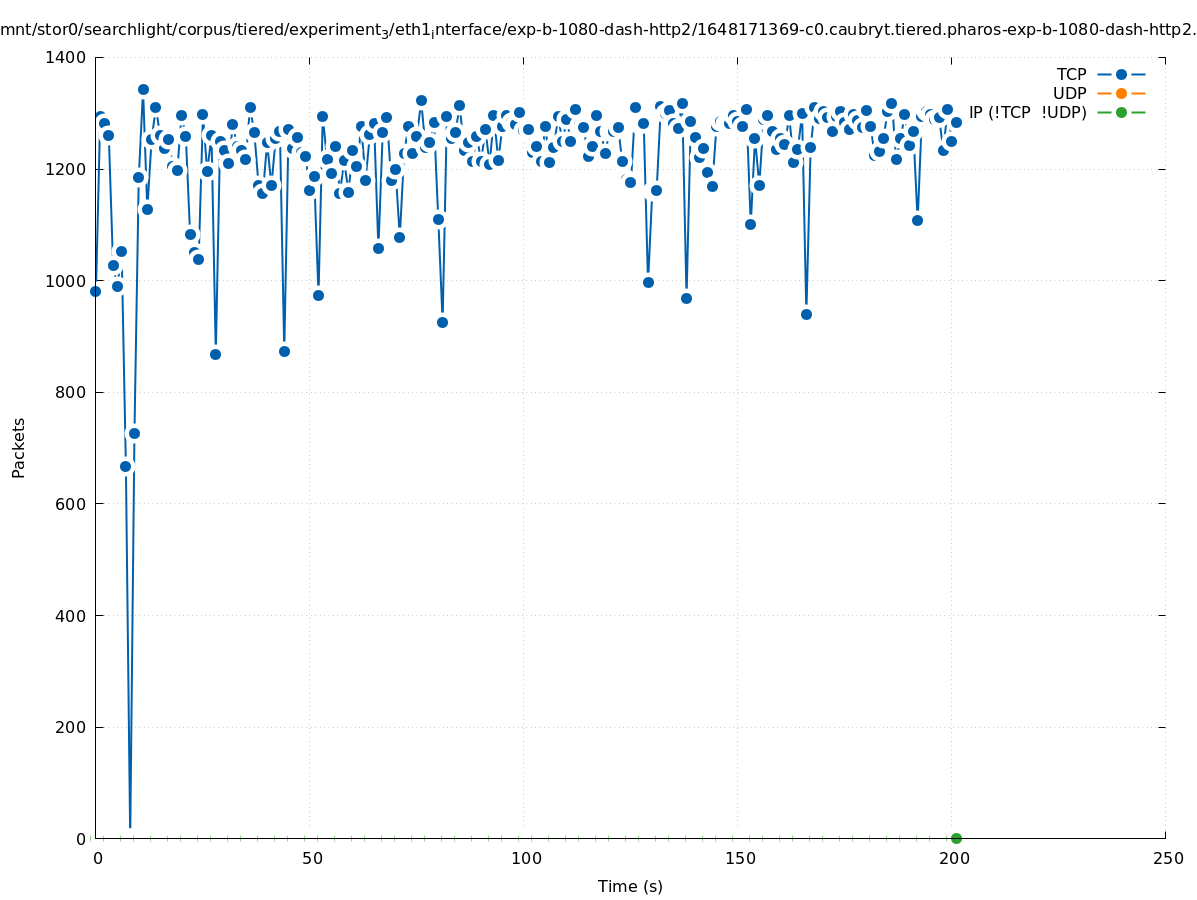Image resolution: width=1197 pixels, height=900 pixels.
Task: Click the 1400 tick label on the y-axis
Action: coord(66,58)
